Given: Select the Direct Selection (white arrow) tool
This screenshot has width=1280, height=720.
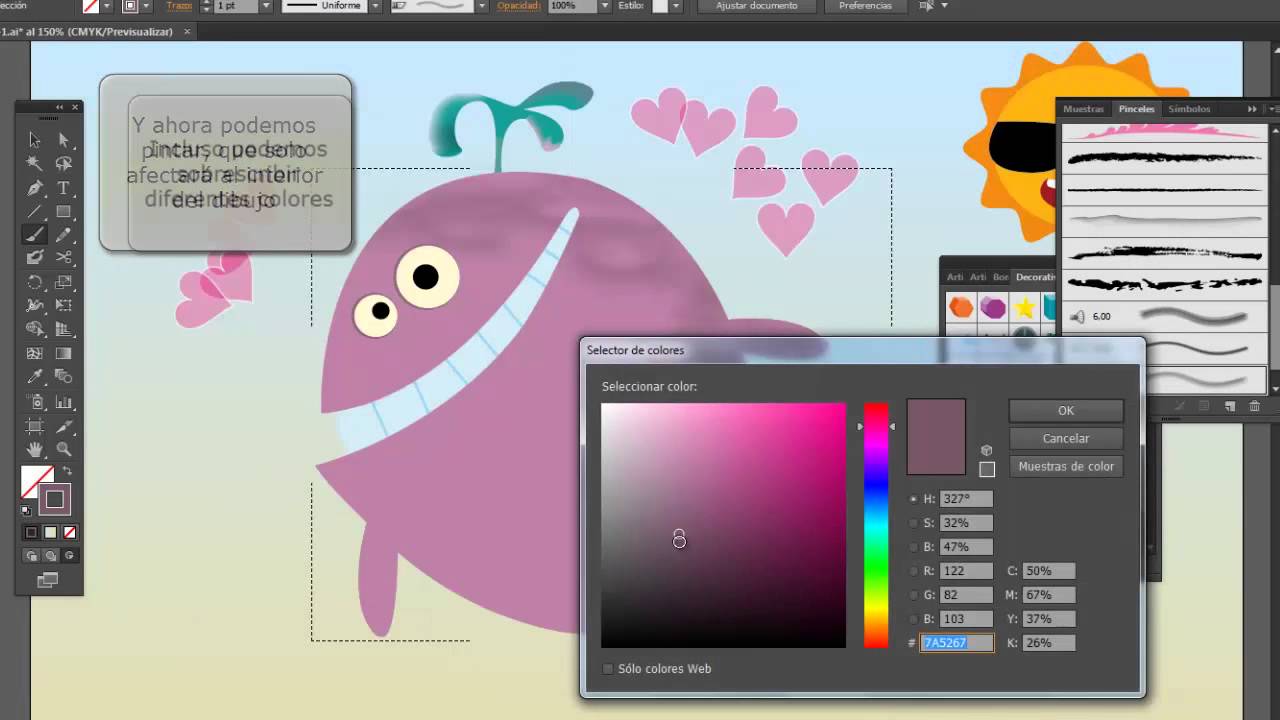Looking at the screenshot, I should coord(64,140).
